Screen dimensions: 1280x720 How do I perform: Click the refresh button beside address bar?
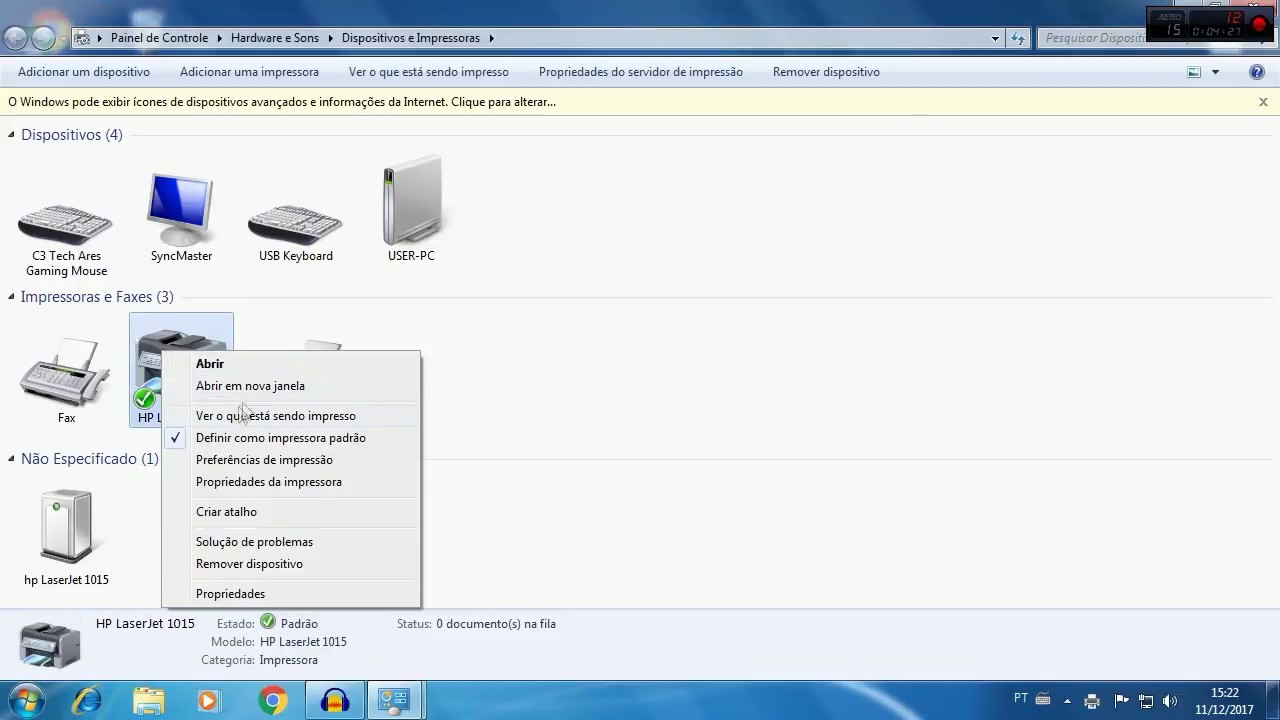point(1018,38)
